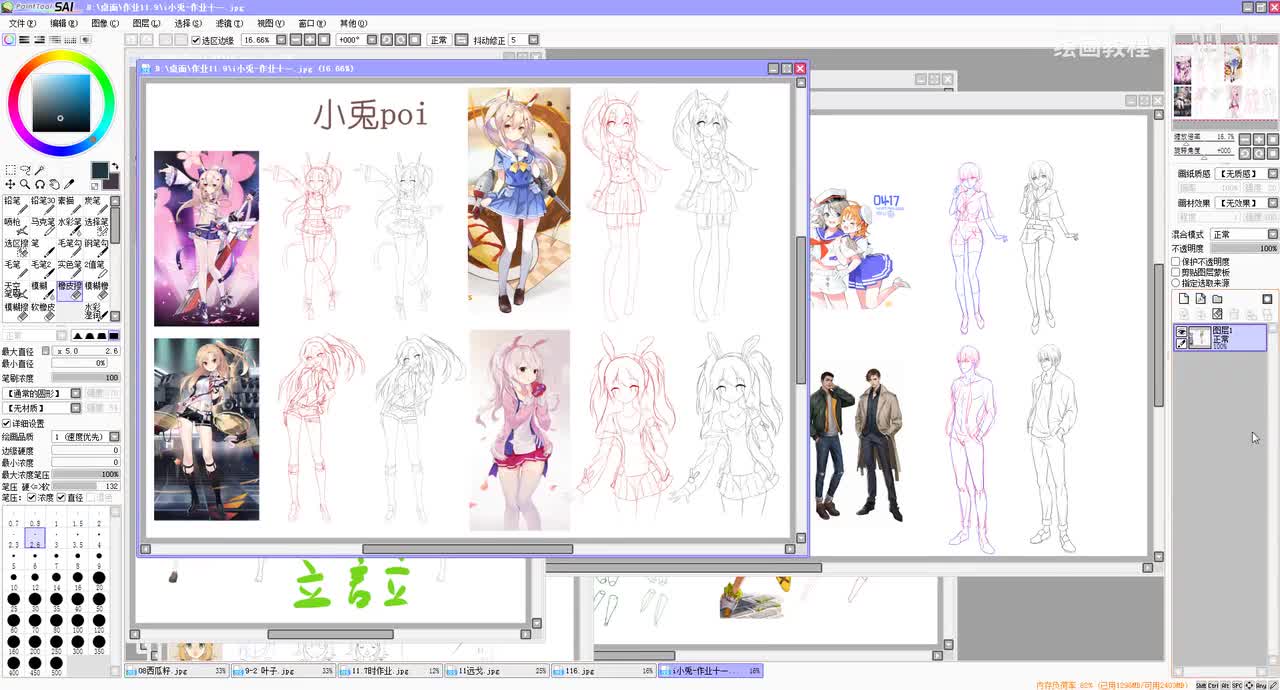Click the navigator canvas thumbnail
This screenshot has width=1280, height=690.
click(1225, 82)
